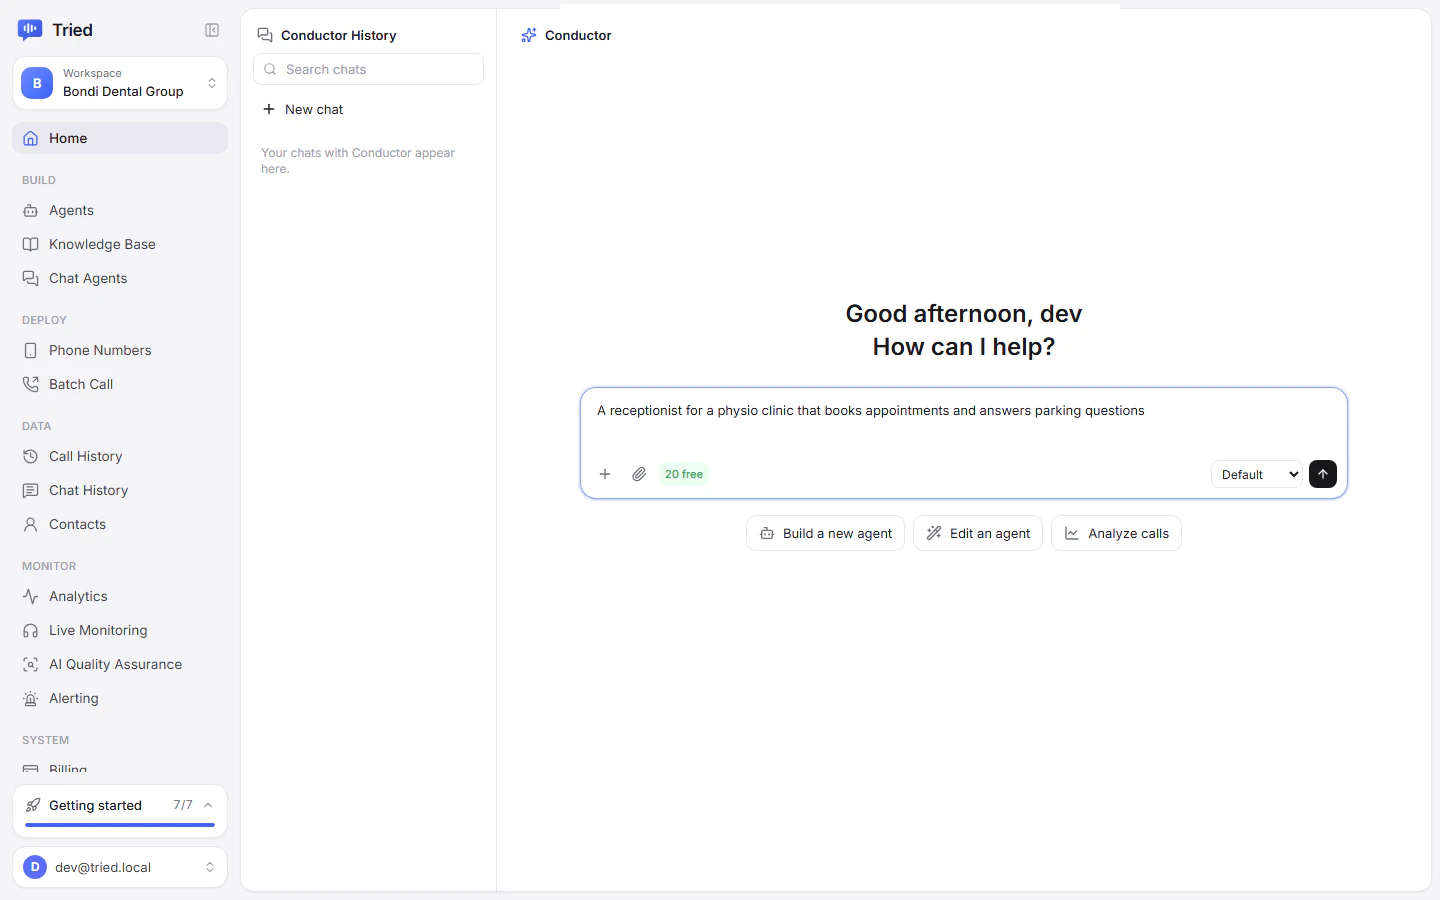Attach a file with the paperclip icon
Viewport: 1440px width, 900px height.
[x=639, y=474]
